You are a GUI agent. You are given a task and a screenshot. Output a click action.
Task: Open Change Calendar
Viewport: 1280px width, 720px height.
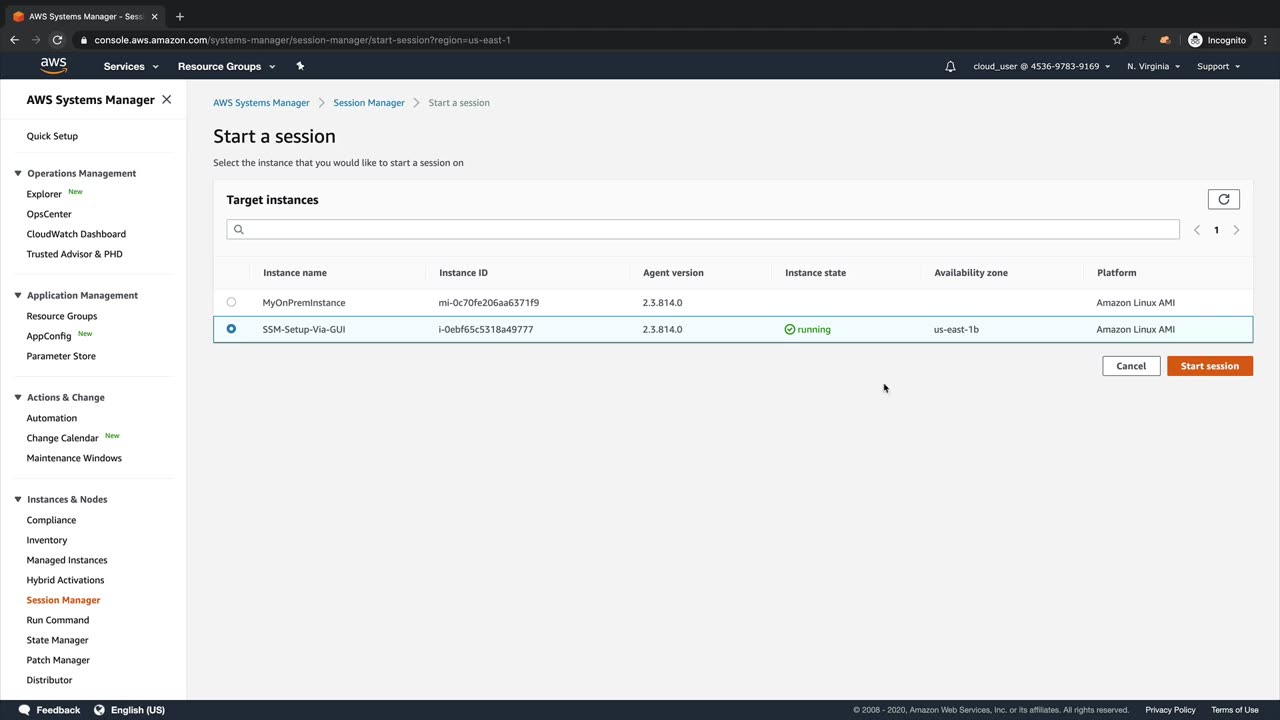pyautogui.click(x=62, y=438)
